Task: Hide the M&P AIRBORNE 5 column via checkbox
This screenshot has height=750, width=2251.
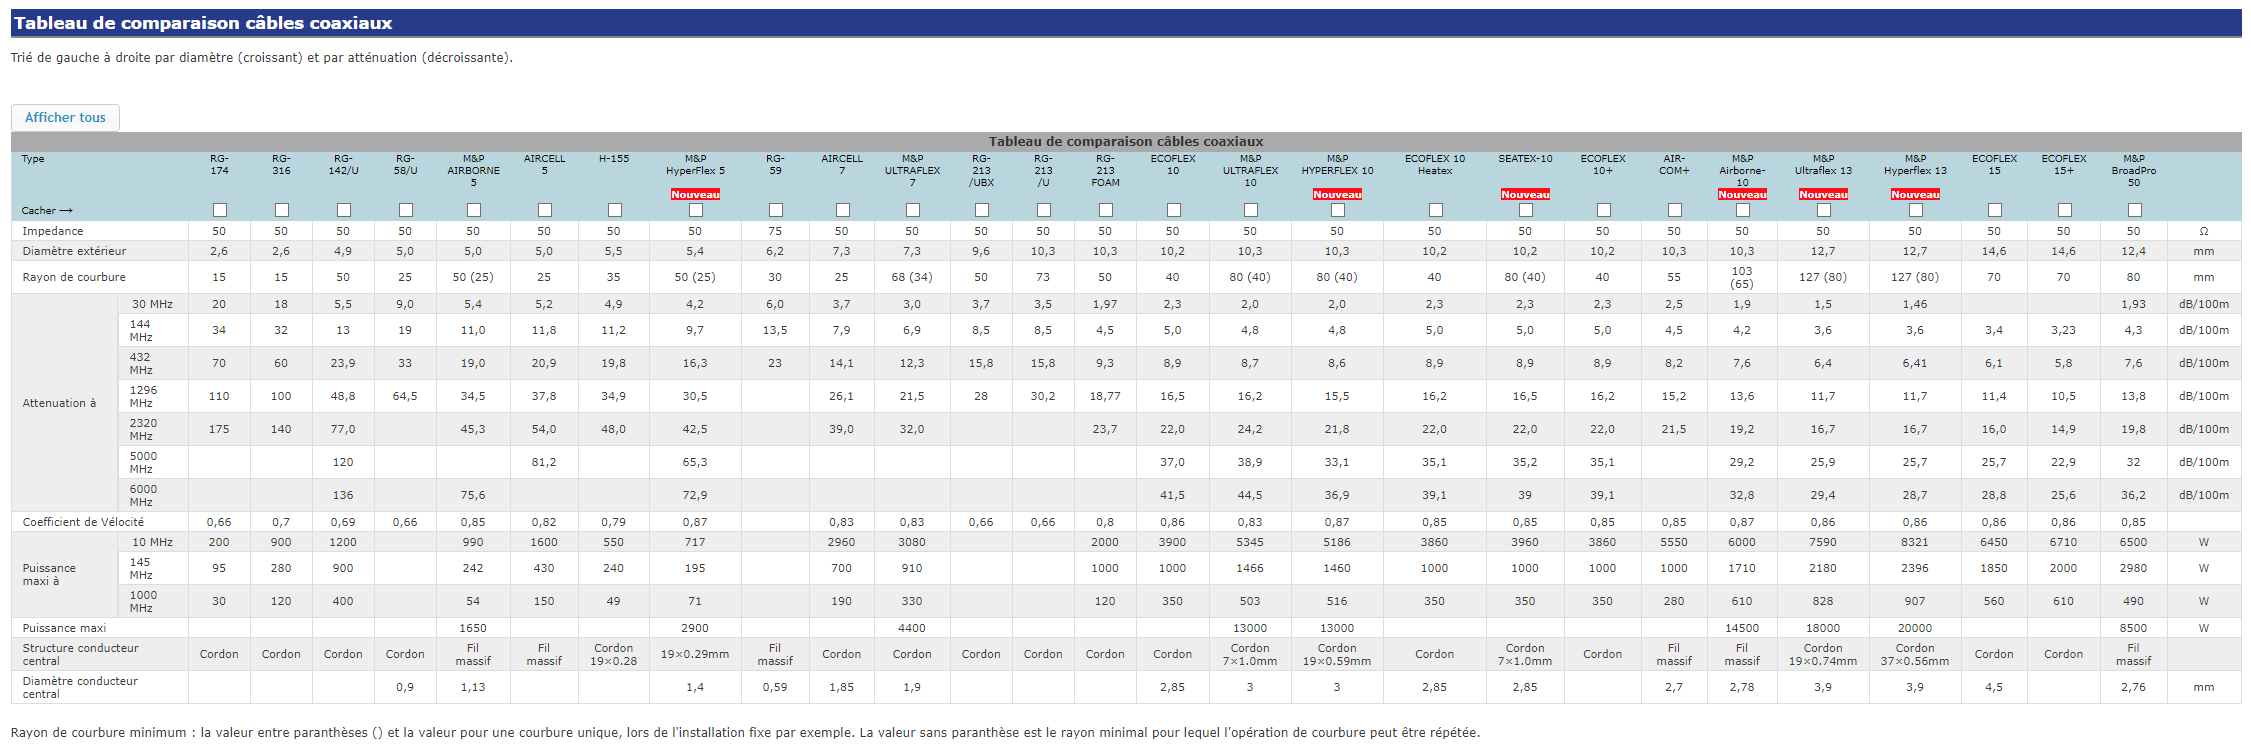Action: (x=474, y=210)
